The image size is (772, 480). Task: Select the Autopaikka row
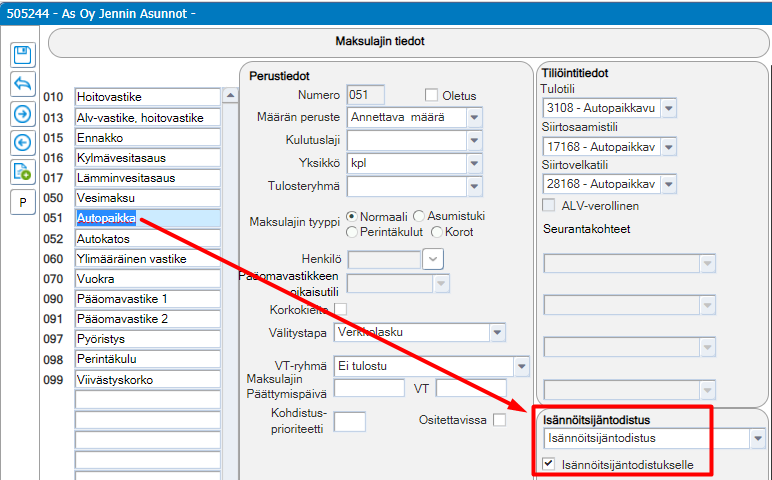point(147,218)
